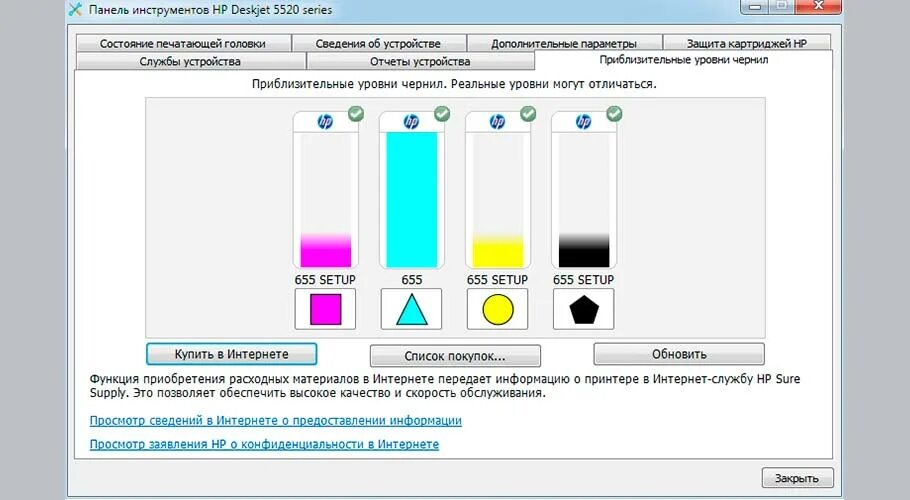Click the HP logo on the black cartridge
The image size is (910, 500).
(x=583, y=122)
